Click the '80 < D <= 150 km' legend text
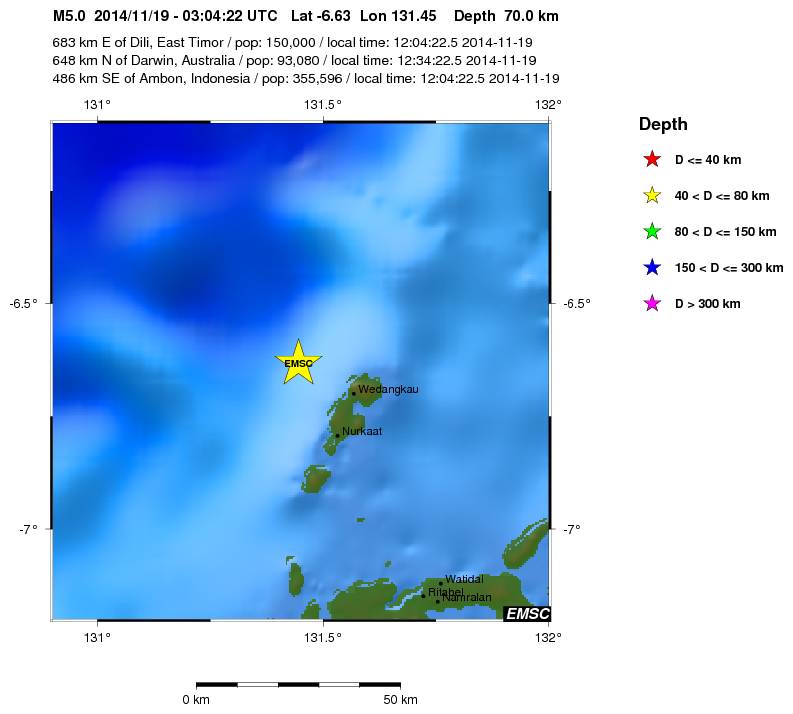 (725, 232)
